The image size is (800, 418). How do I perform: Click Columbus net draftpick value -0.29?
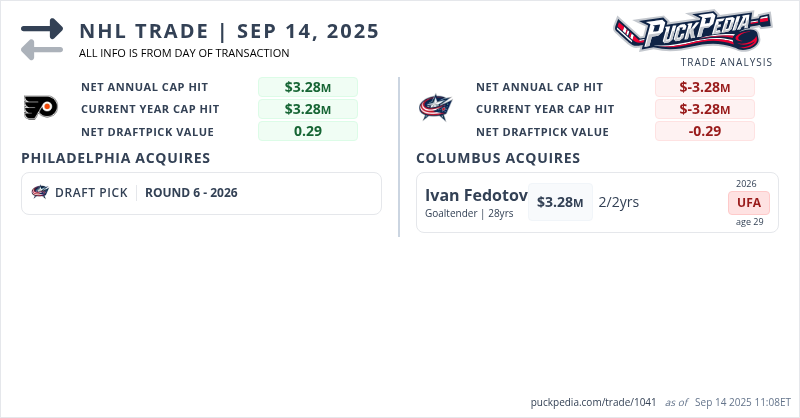[705, 131]
